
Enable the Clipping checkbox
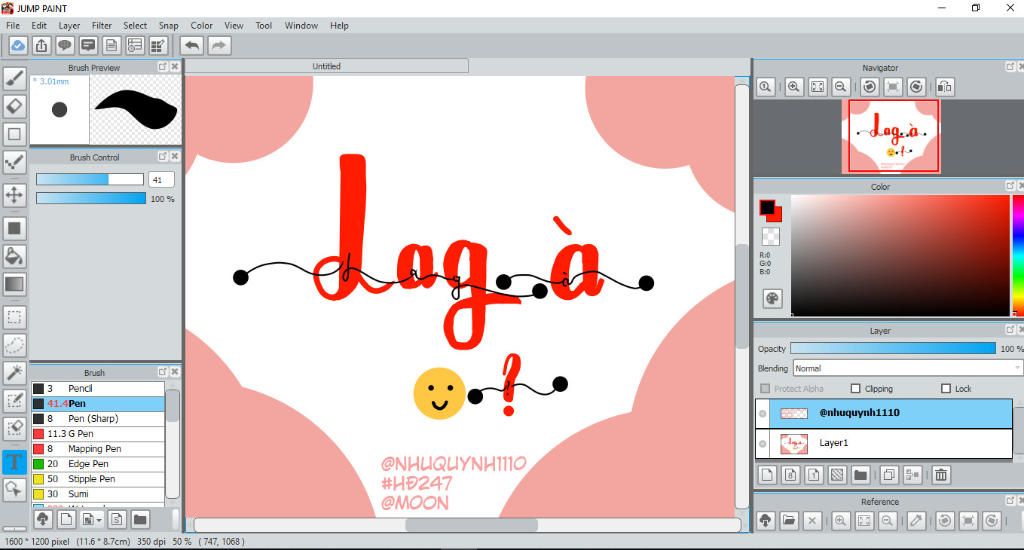point(856,389)
